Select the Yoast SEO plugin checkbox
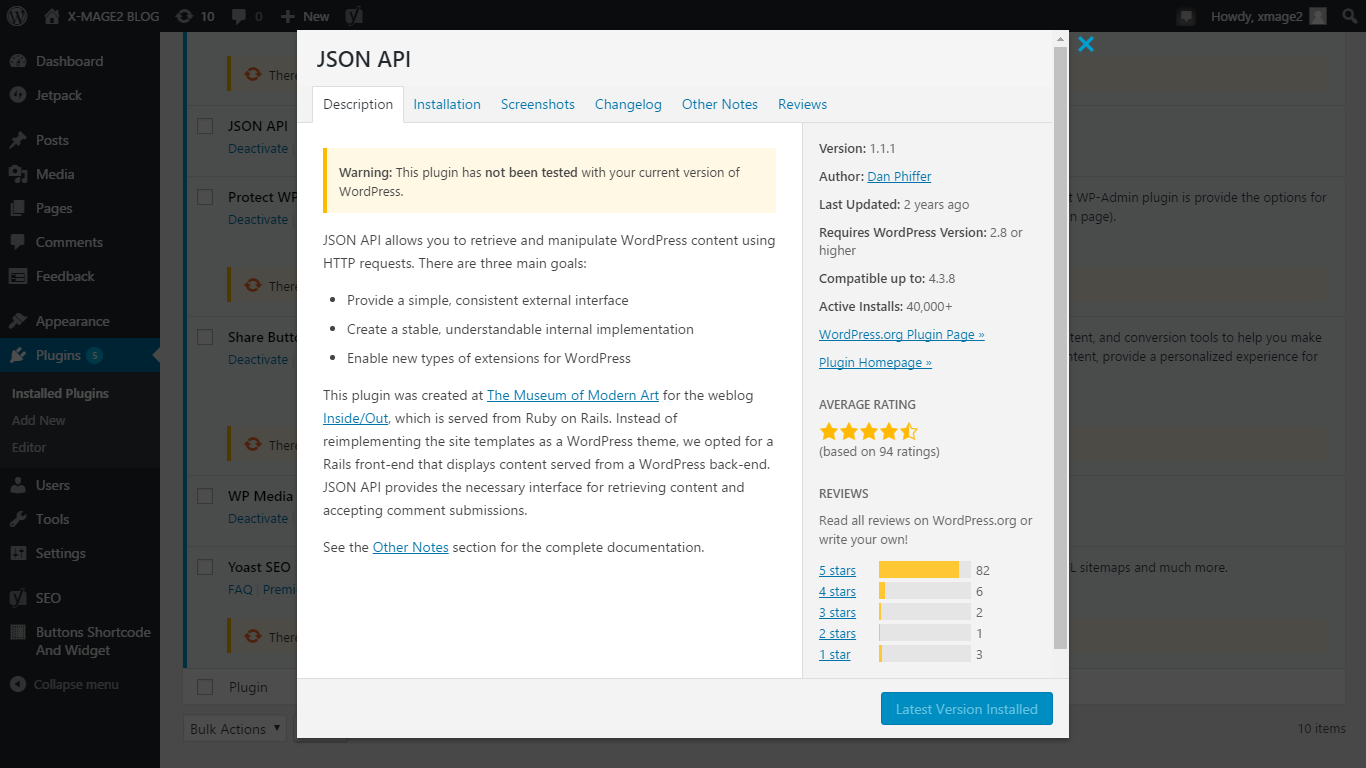 coord(205,567)
